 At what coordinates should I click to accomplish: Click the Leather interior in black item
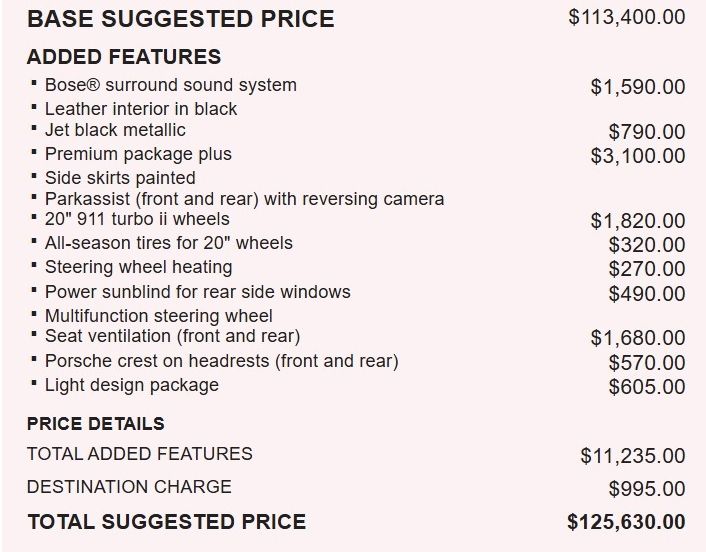pos(141,108)
